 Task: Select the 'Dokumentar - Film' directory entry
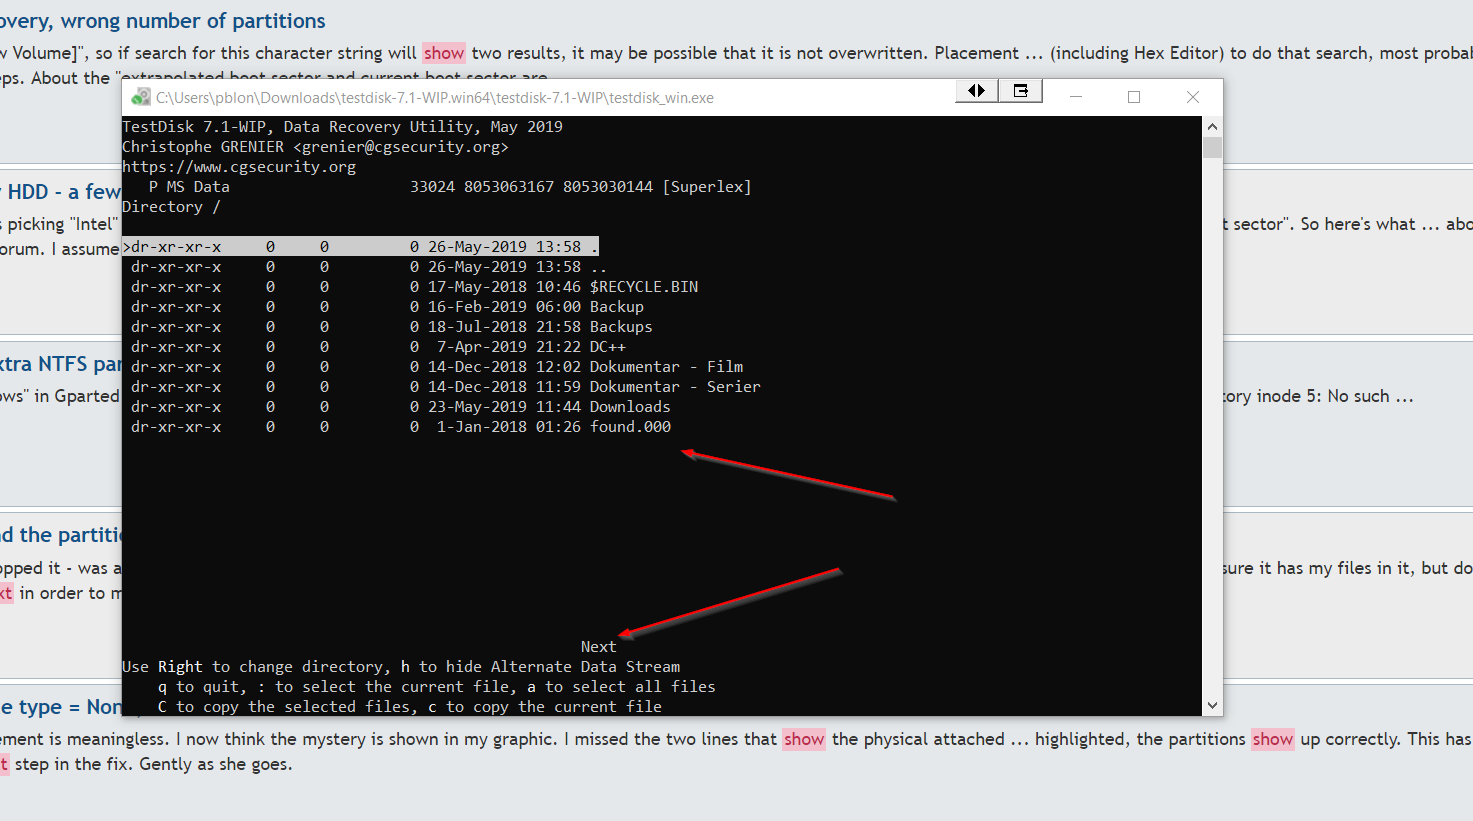(x=437, y=367)
